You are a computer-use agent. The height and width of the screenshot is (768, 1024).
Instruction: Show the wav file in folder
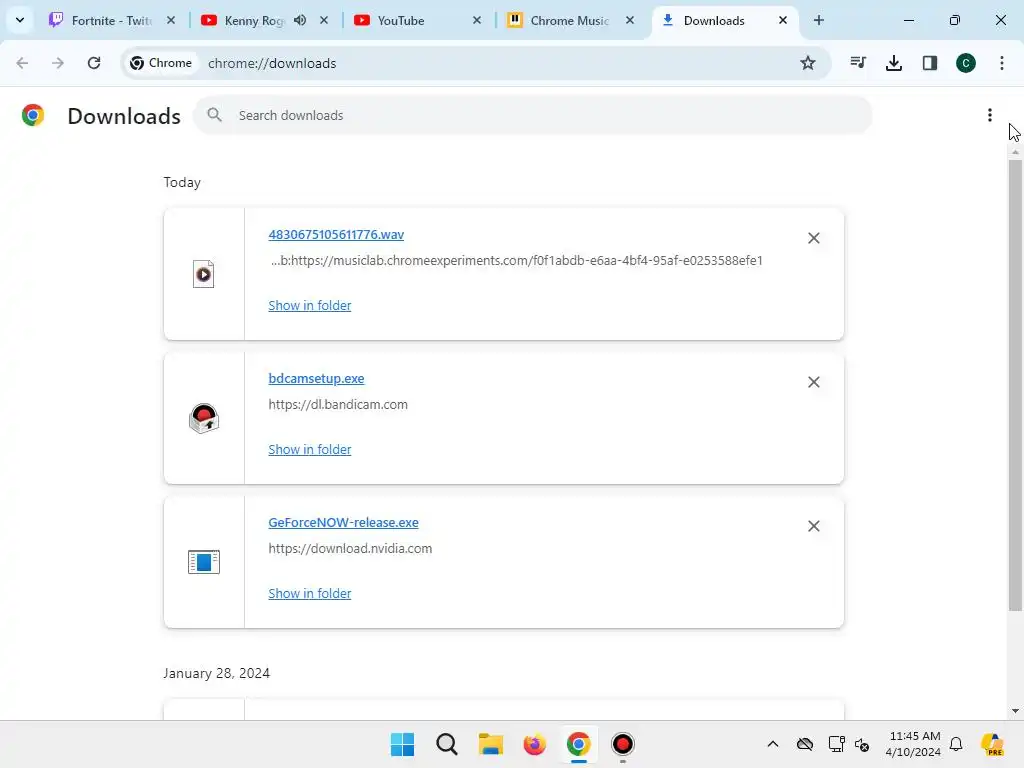click(310, 305)
